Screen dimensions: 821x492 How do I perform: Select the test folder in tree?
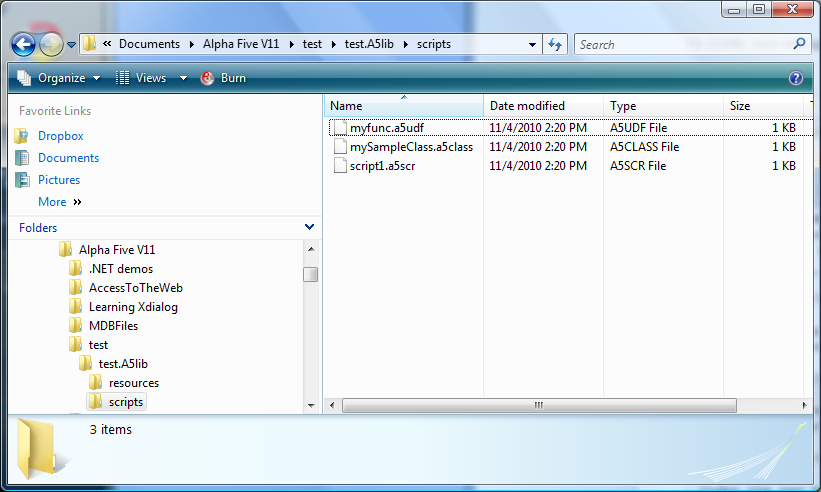coord(98,345)
